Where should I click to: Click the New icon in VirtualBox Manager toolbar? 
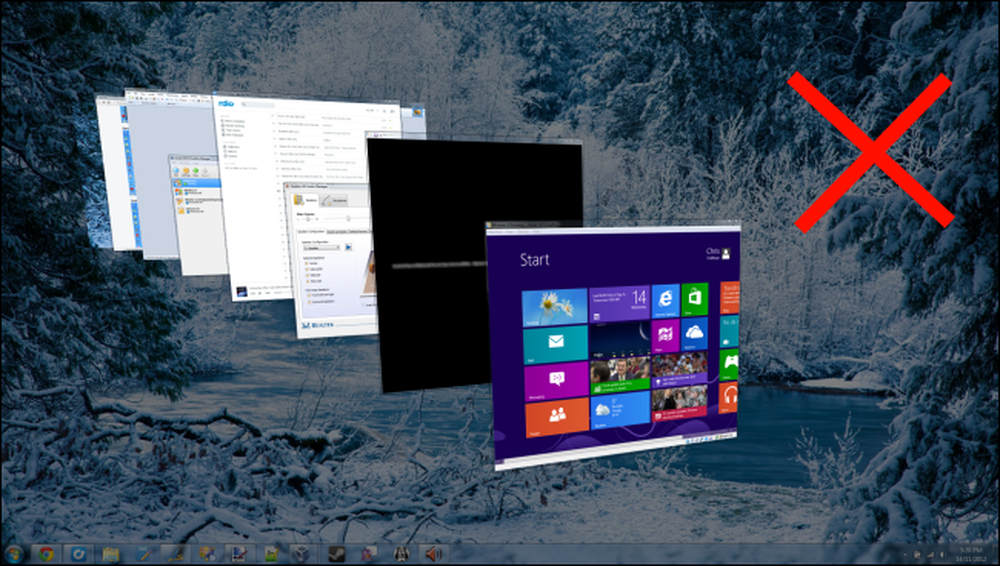click(176, 172)
